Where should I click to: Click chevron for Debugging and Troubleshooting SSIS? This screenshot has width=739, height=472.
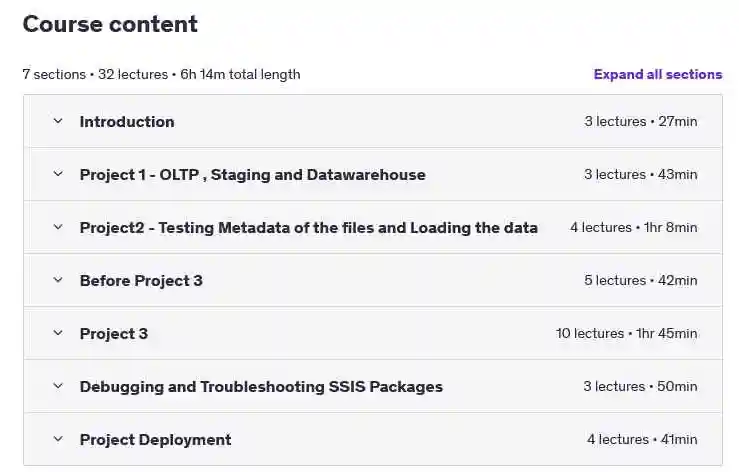coord(58,386)
